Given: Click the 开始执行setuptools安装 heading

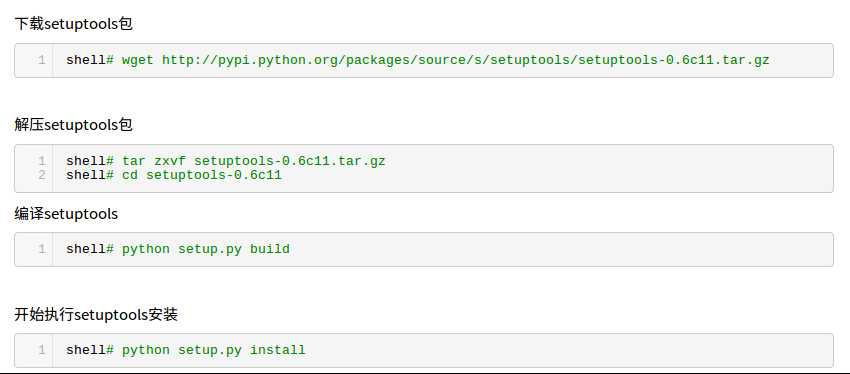Looking at the screenshot, I should point(96,314).
